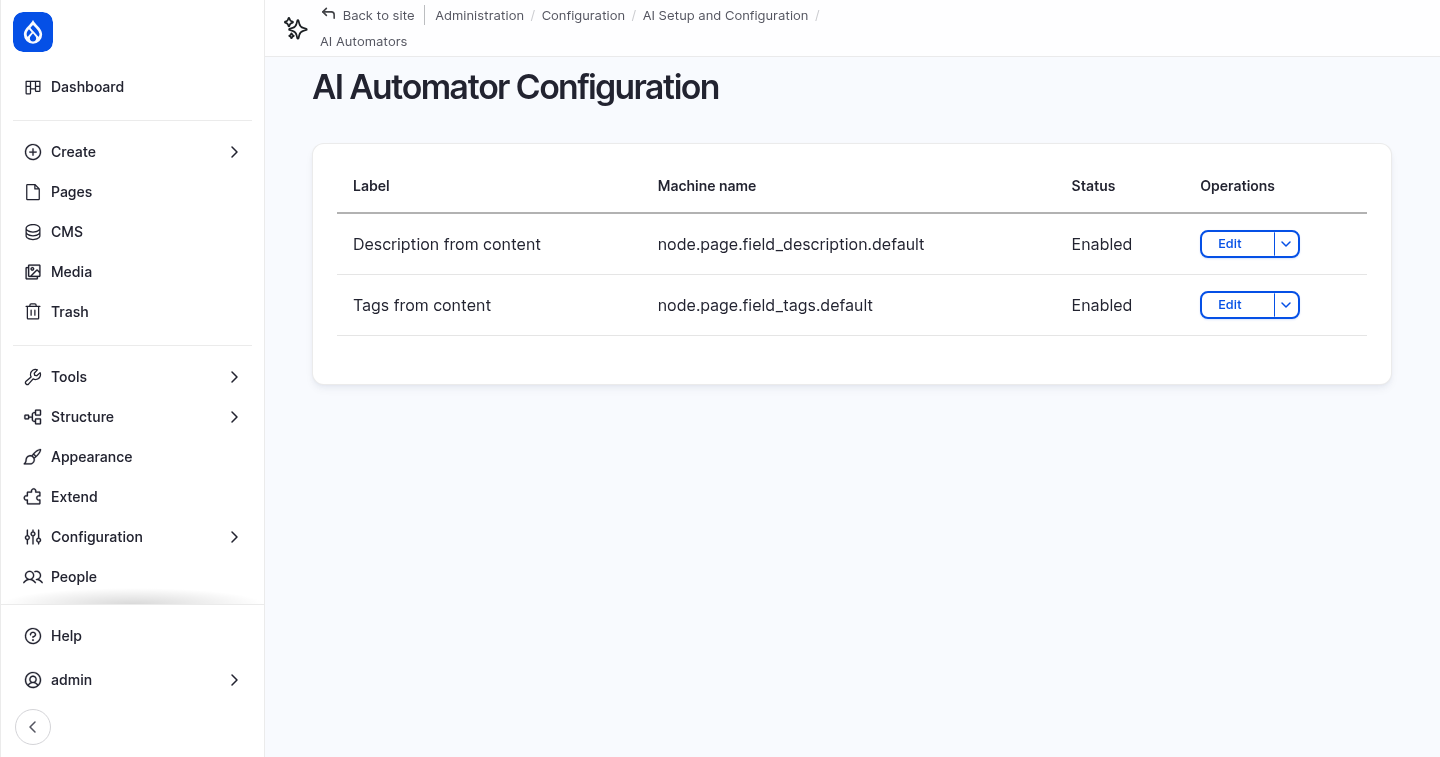Click the Help question mark icon
Viewport: 1440px width, 757px height.
(x=33, y=636)
